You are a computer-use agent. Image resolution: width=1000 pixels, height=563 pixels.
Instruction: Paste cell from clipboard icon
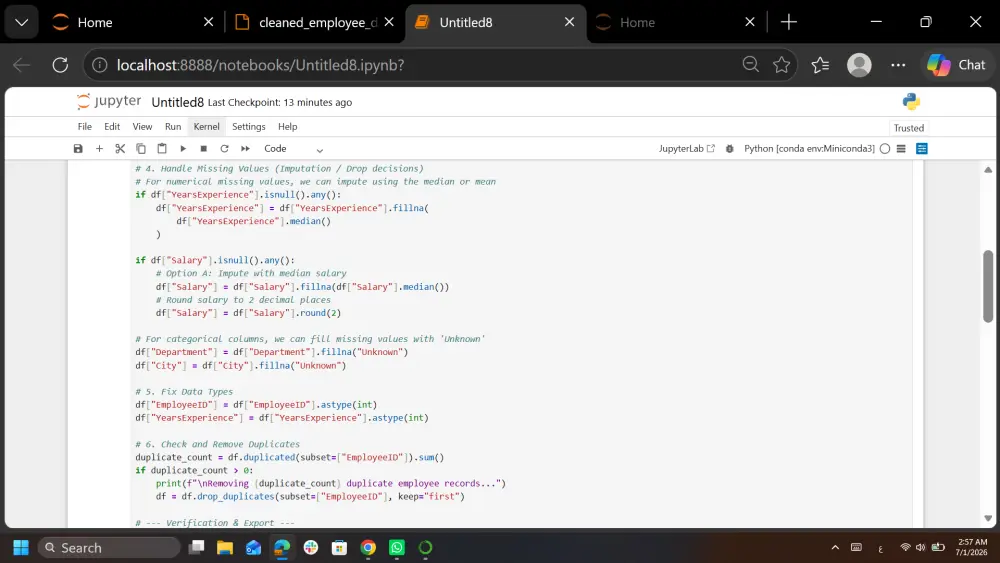[x=162, y=149]
